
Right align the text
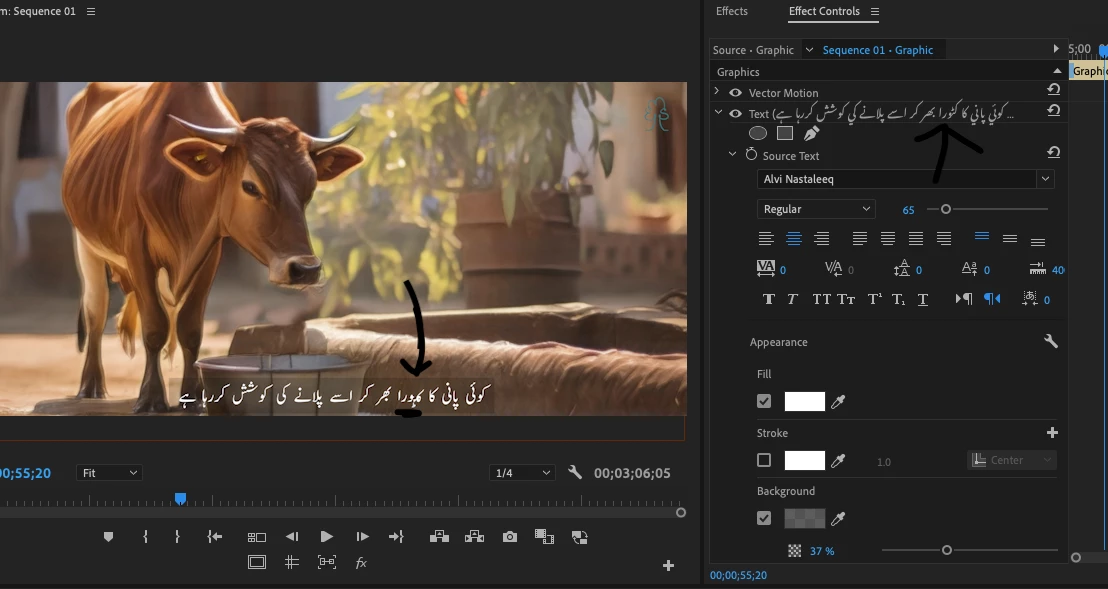pos(821,239)
